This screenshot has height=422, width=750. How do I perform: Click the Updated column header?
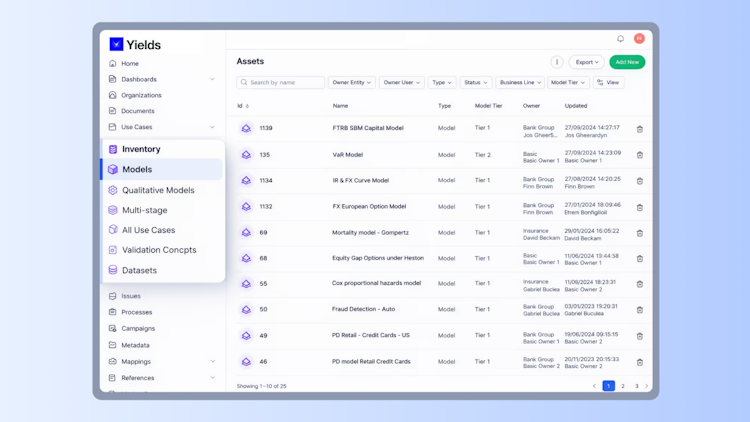coord(576,106)
